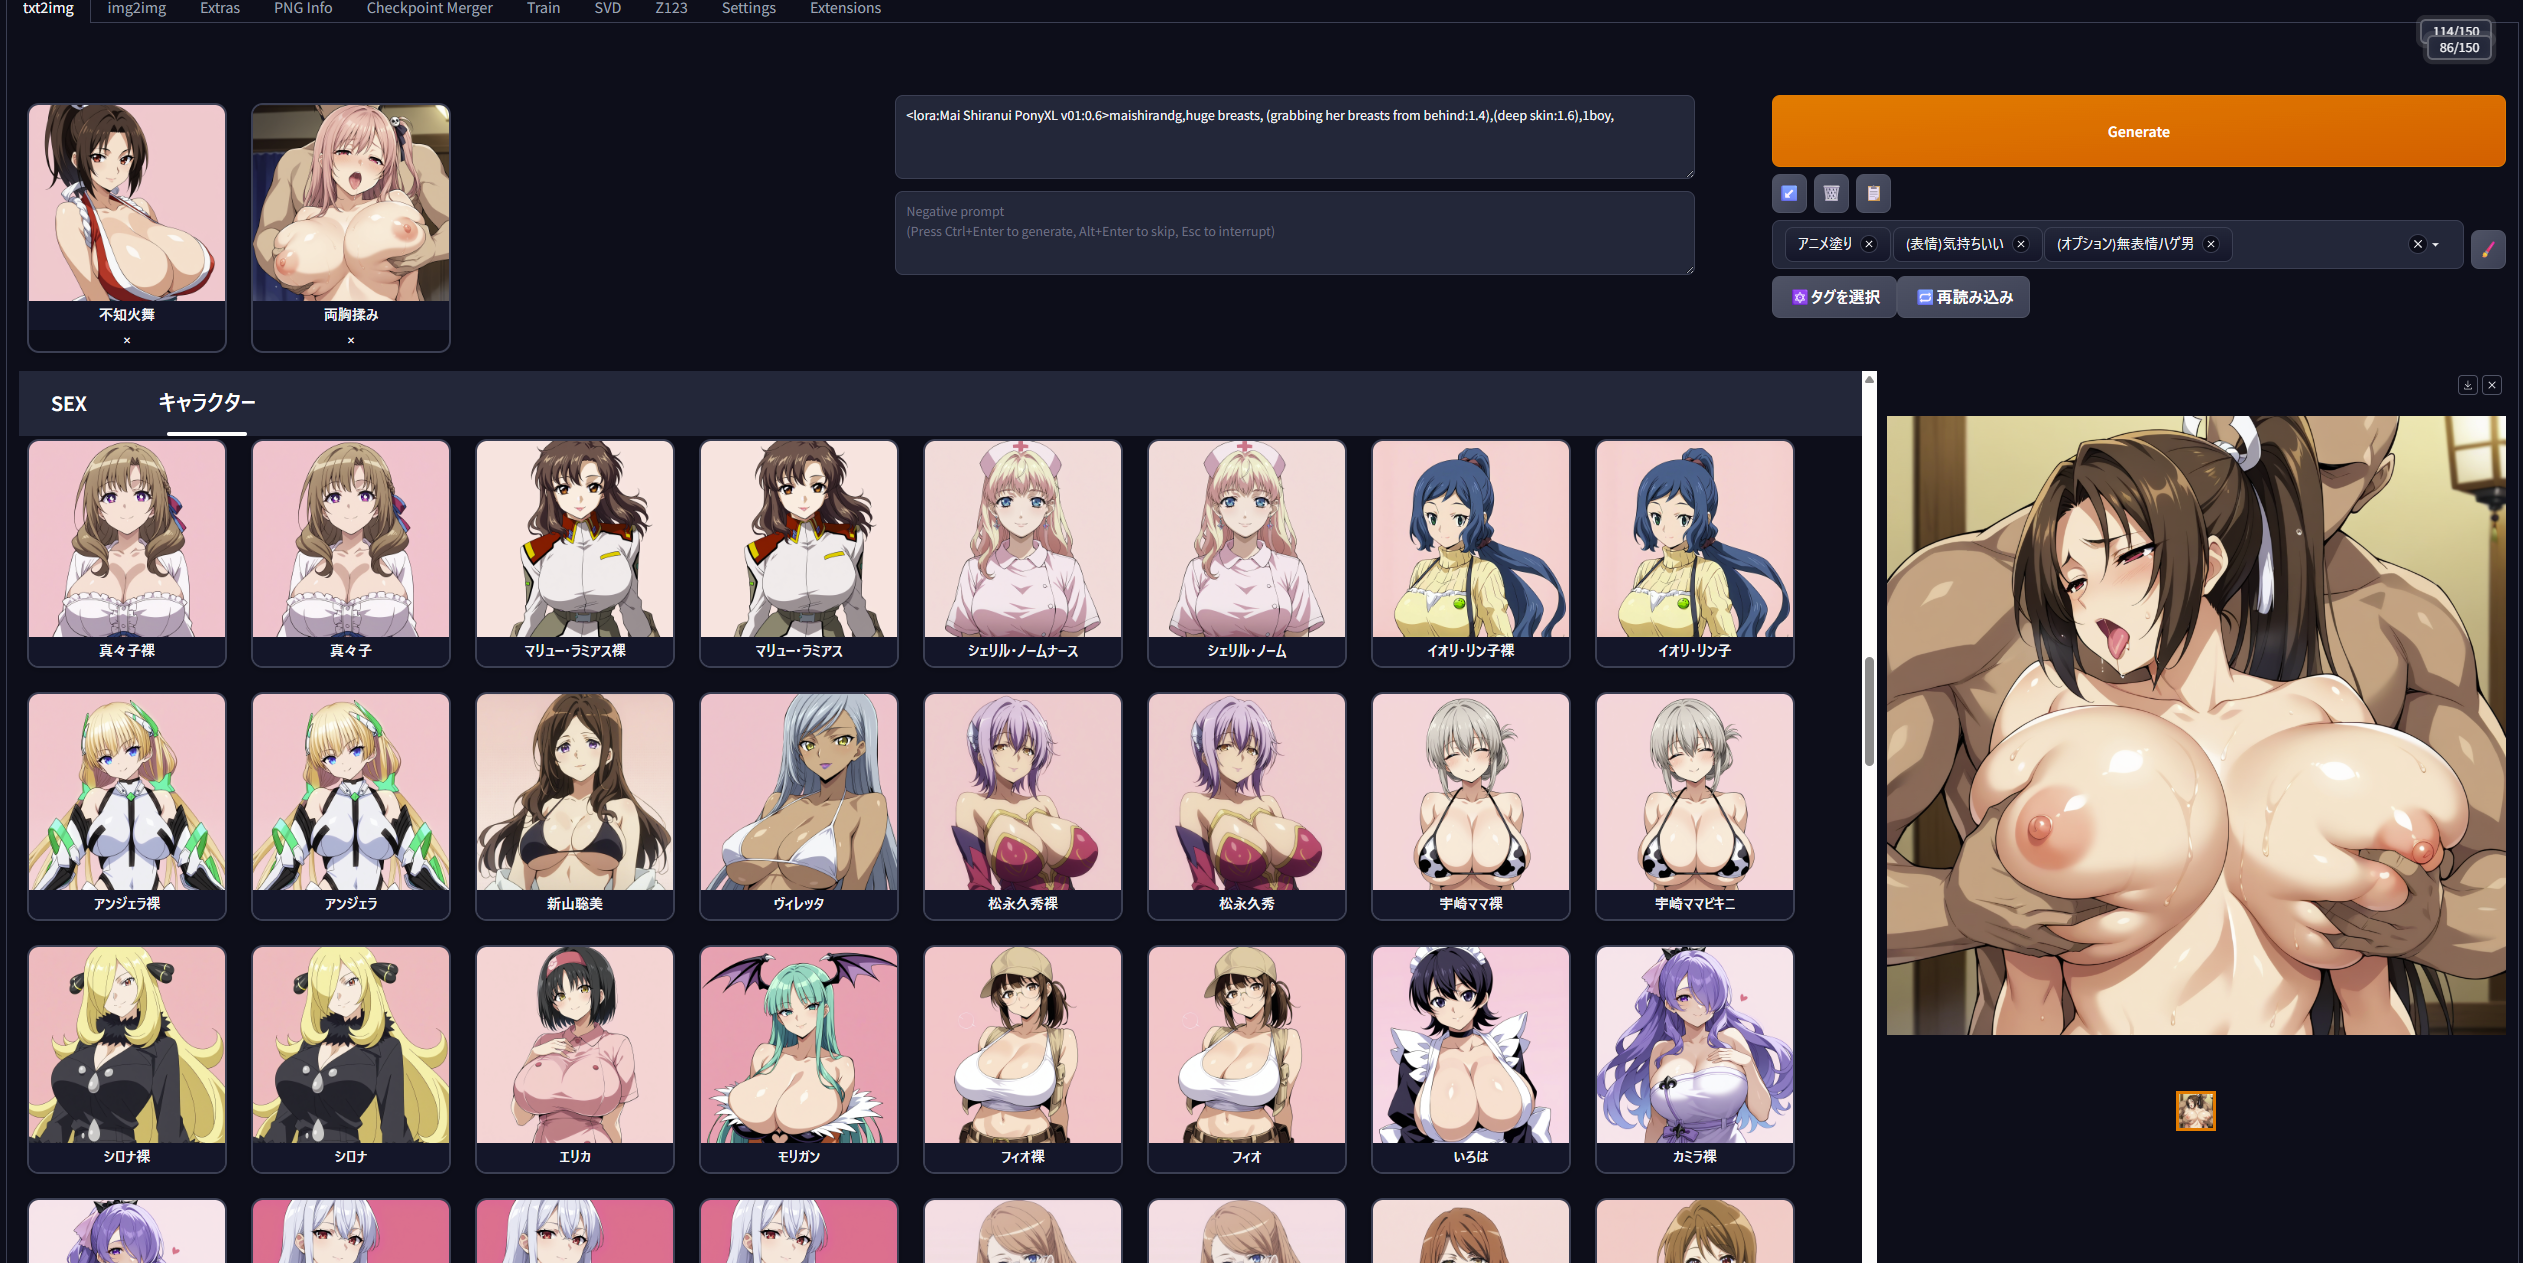Switch to the img2img tab
The width and height of the screenshot is (2523, 1263).
pyautogui.click(x=137, y=9)
